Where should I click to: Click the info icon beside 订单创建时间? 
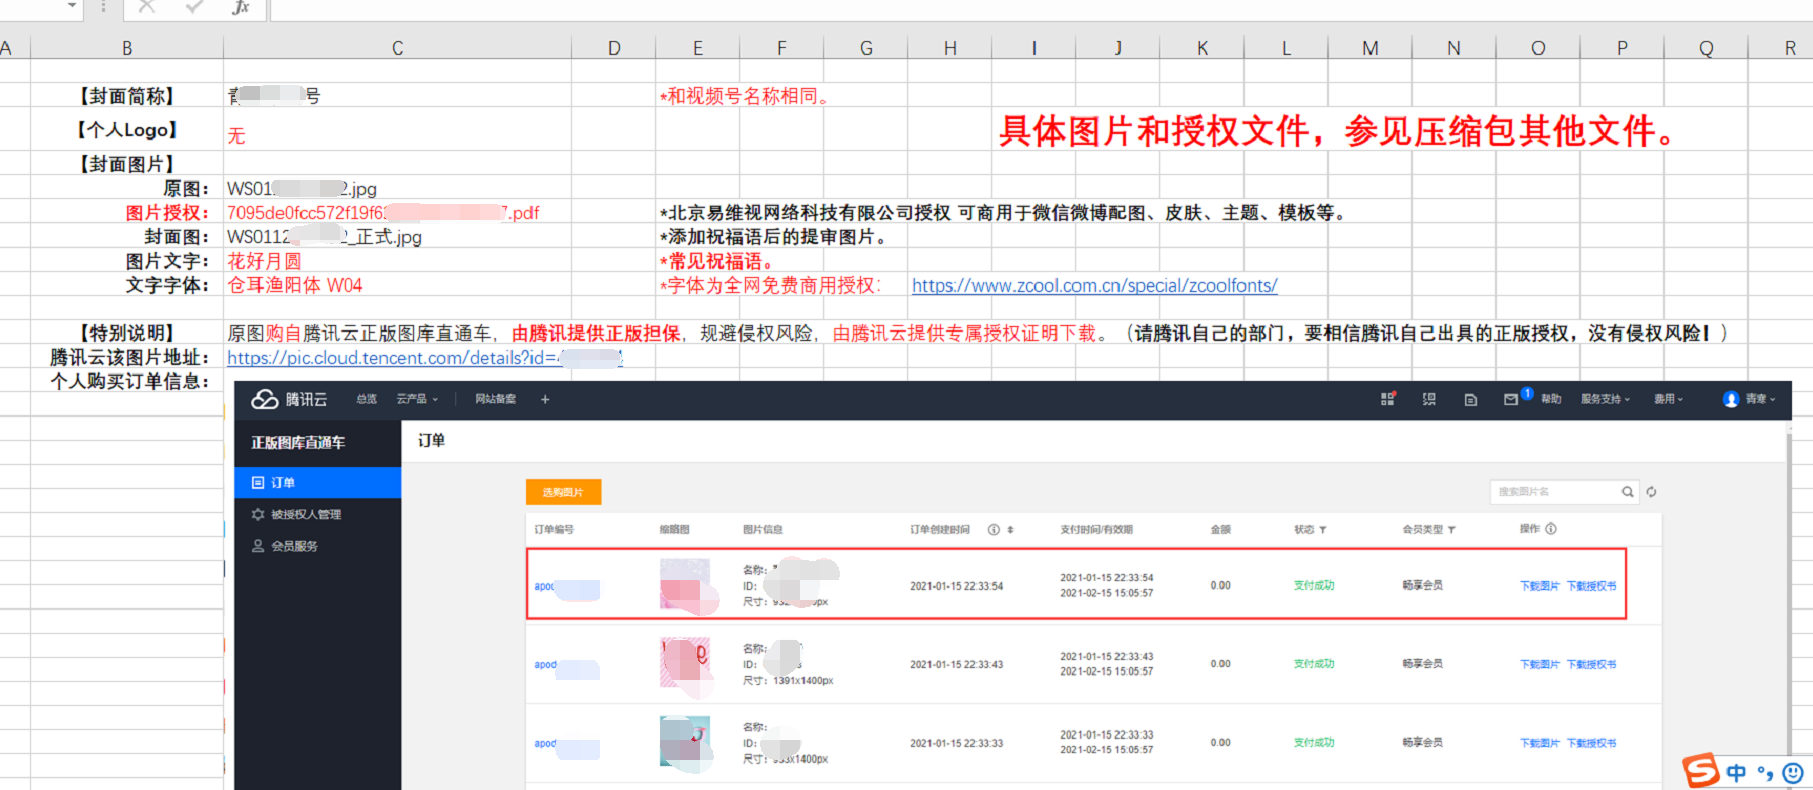click(x=993, y=530)
